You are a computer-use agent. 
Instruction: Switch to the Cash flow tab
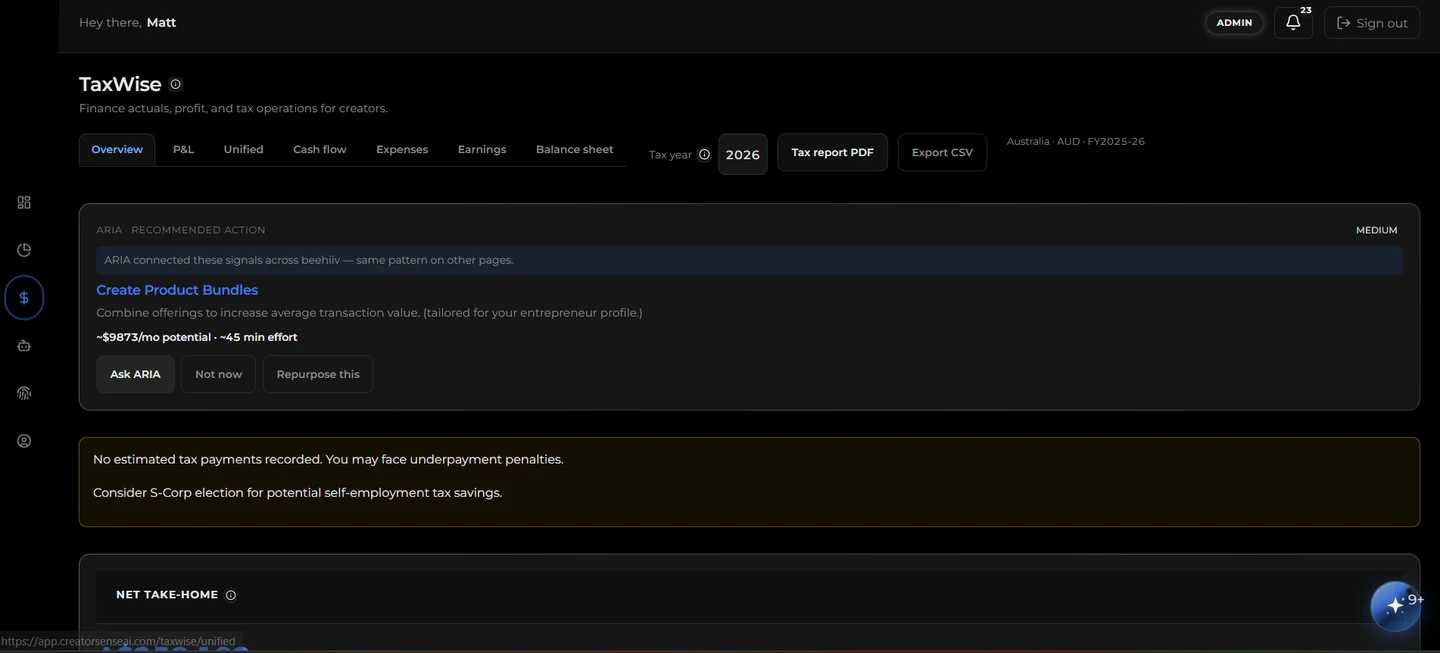tap(320, 150)
